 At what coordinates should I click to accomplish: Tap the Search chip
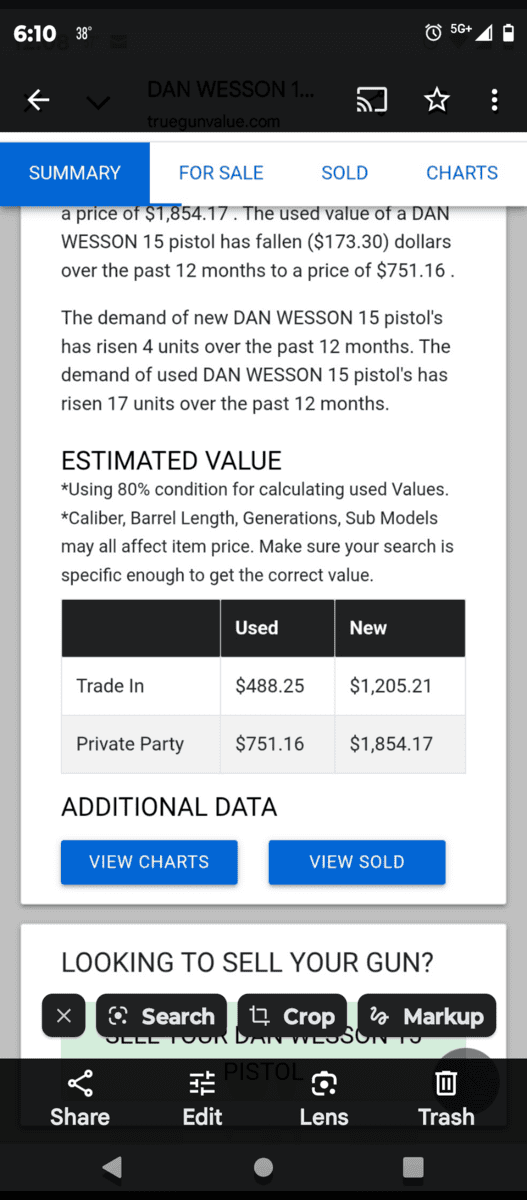pos(162,1016)
